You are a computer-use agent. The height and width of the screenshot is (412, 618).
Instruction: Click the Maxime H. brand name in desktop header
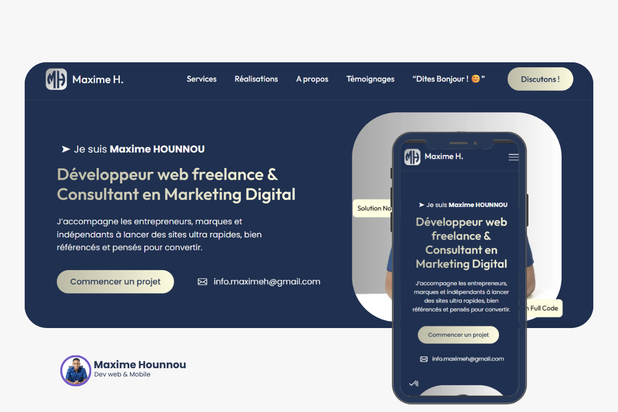point(98,80)
